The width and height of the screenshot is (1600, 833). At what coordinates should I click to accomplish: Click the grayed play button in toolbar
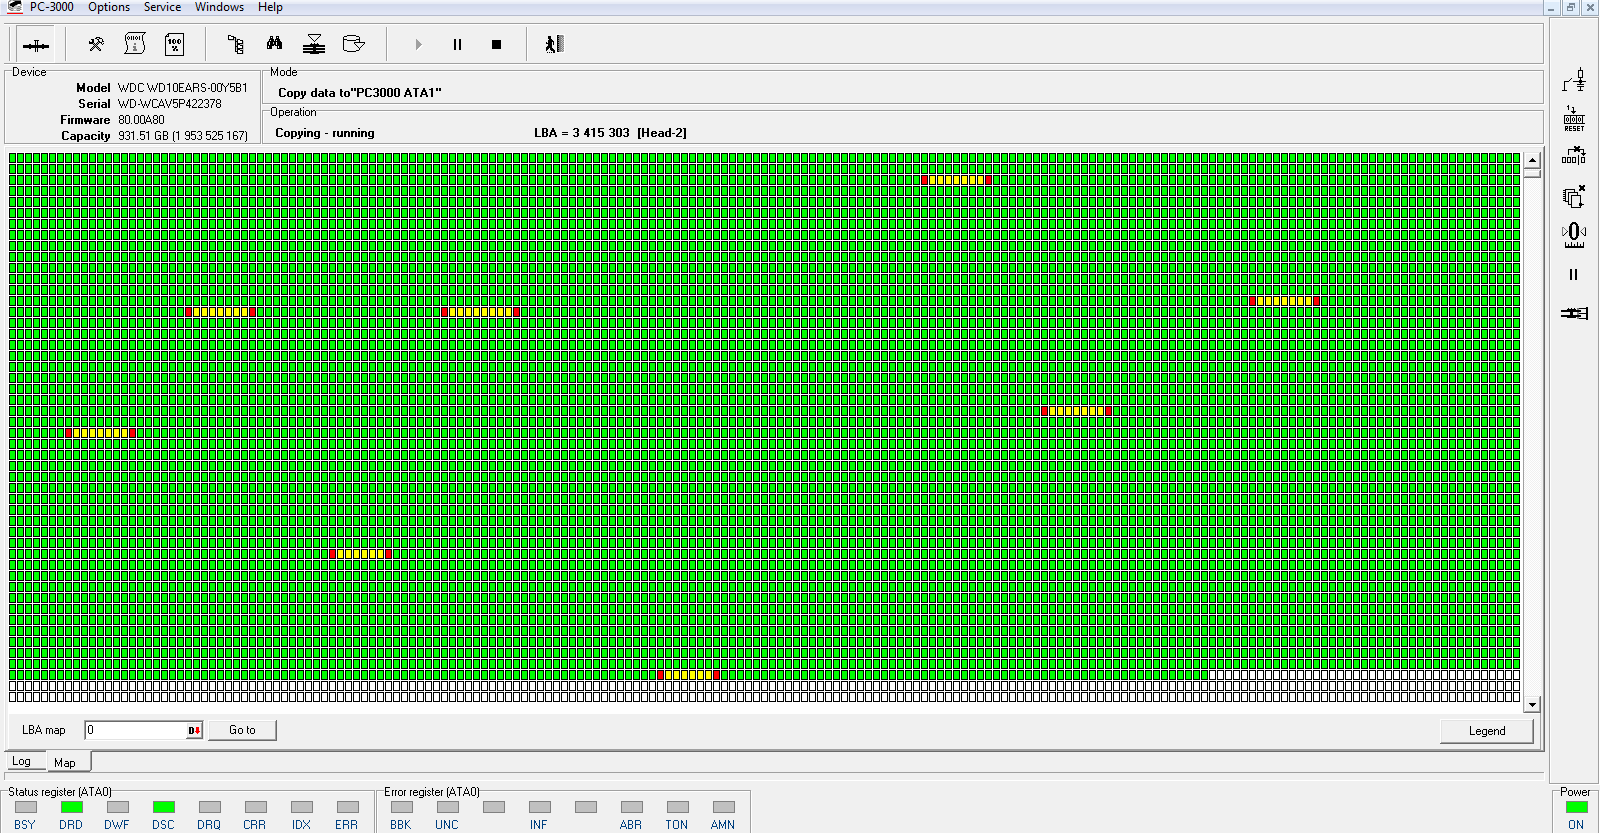pyautogui.click(x=418, y=44)
